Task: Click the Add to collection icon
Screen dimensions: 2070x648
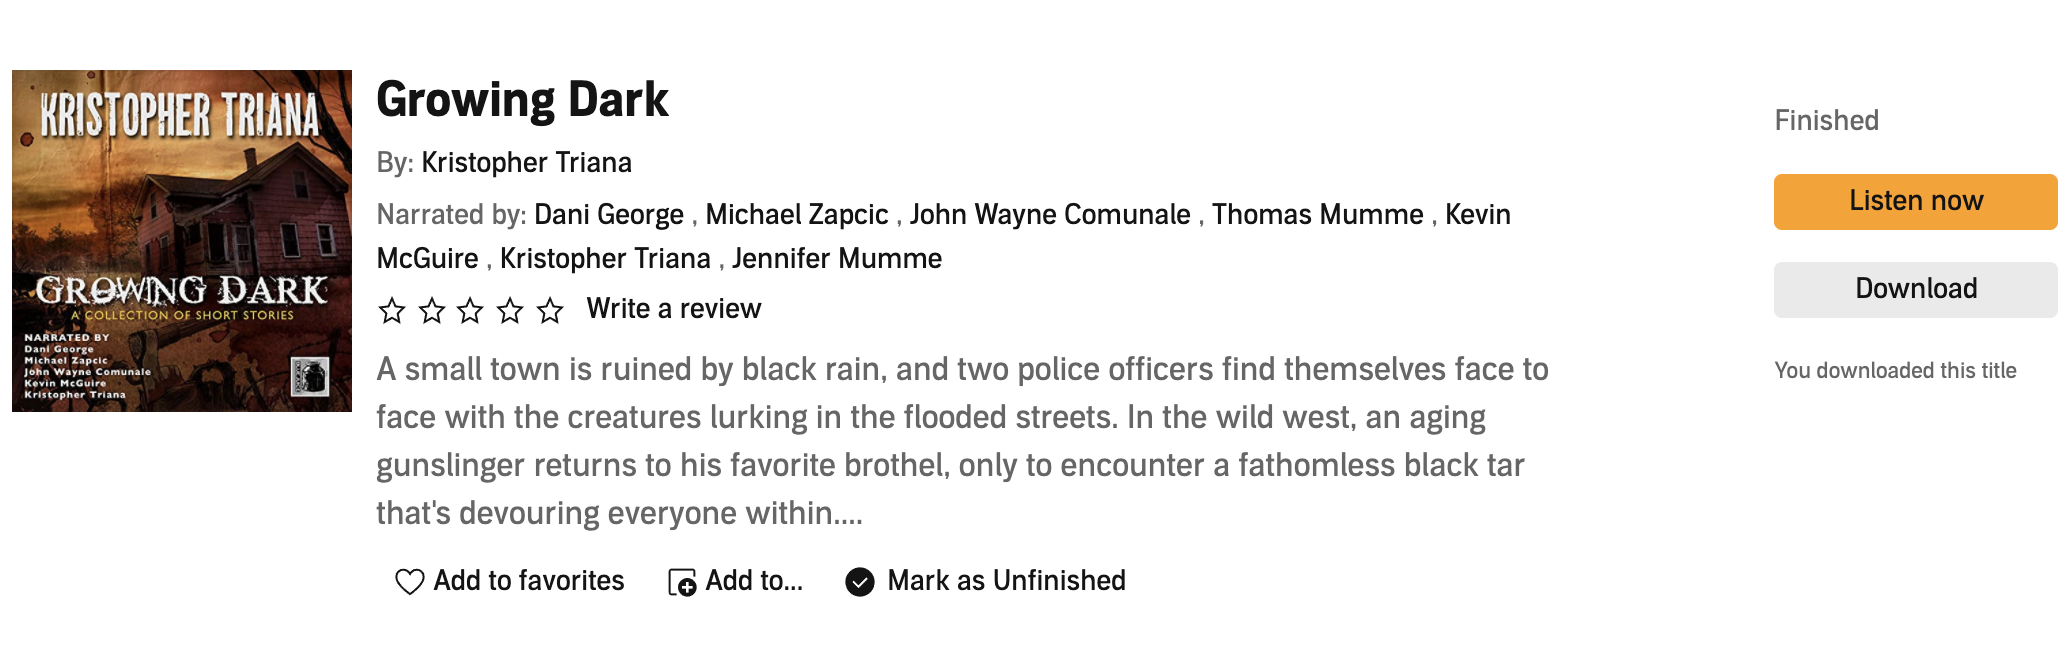Action: [x=682, y=582]
